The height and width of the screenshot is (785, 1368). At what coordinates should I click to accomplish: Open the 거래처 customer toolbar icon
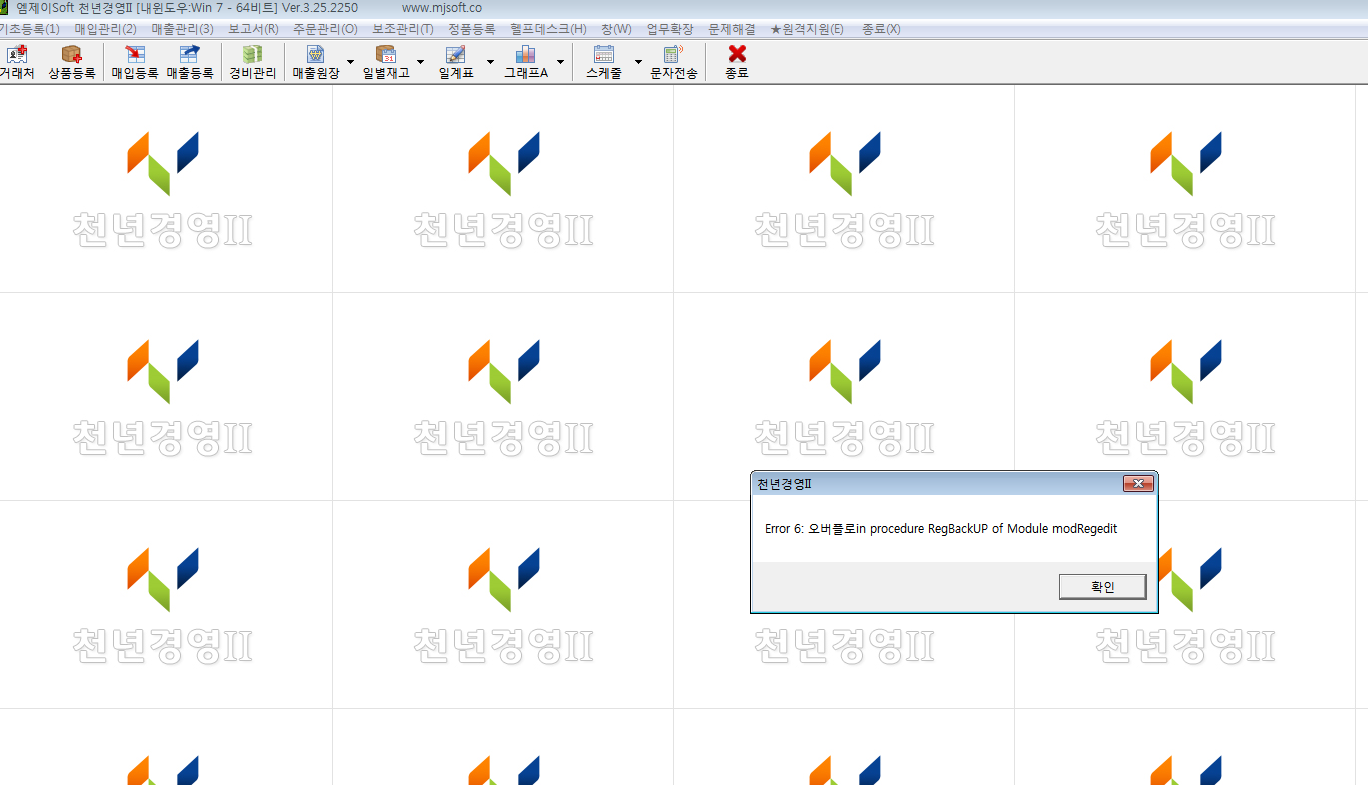point(16,62)
